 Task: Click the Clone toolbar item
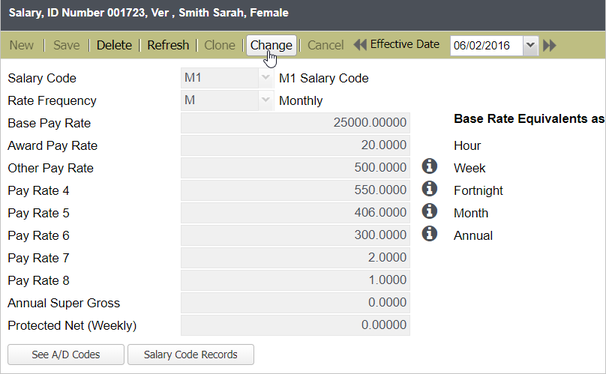pyautogui.click(x=220, y=45)
